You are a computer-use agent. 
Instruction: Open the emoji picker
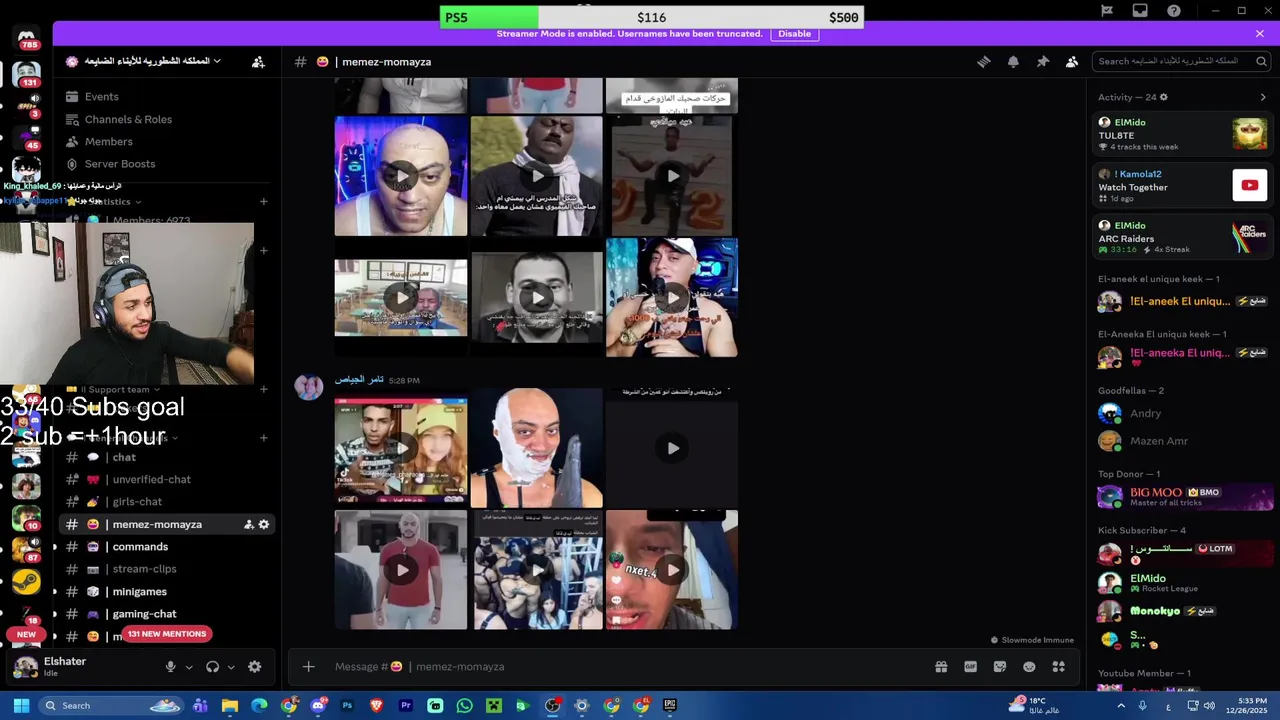click(x=1029, y=667)
